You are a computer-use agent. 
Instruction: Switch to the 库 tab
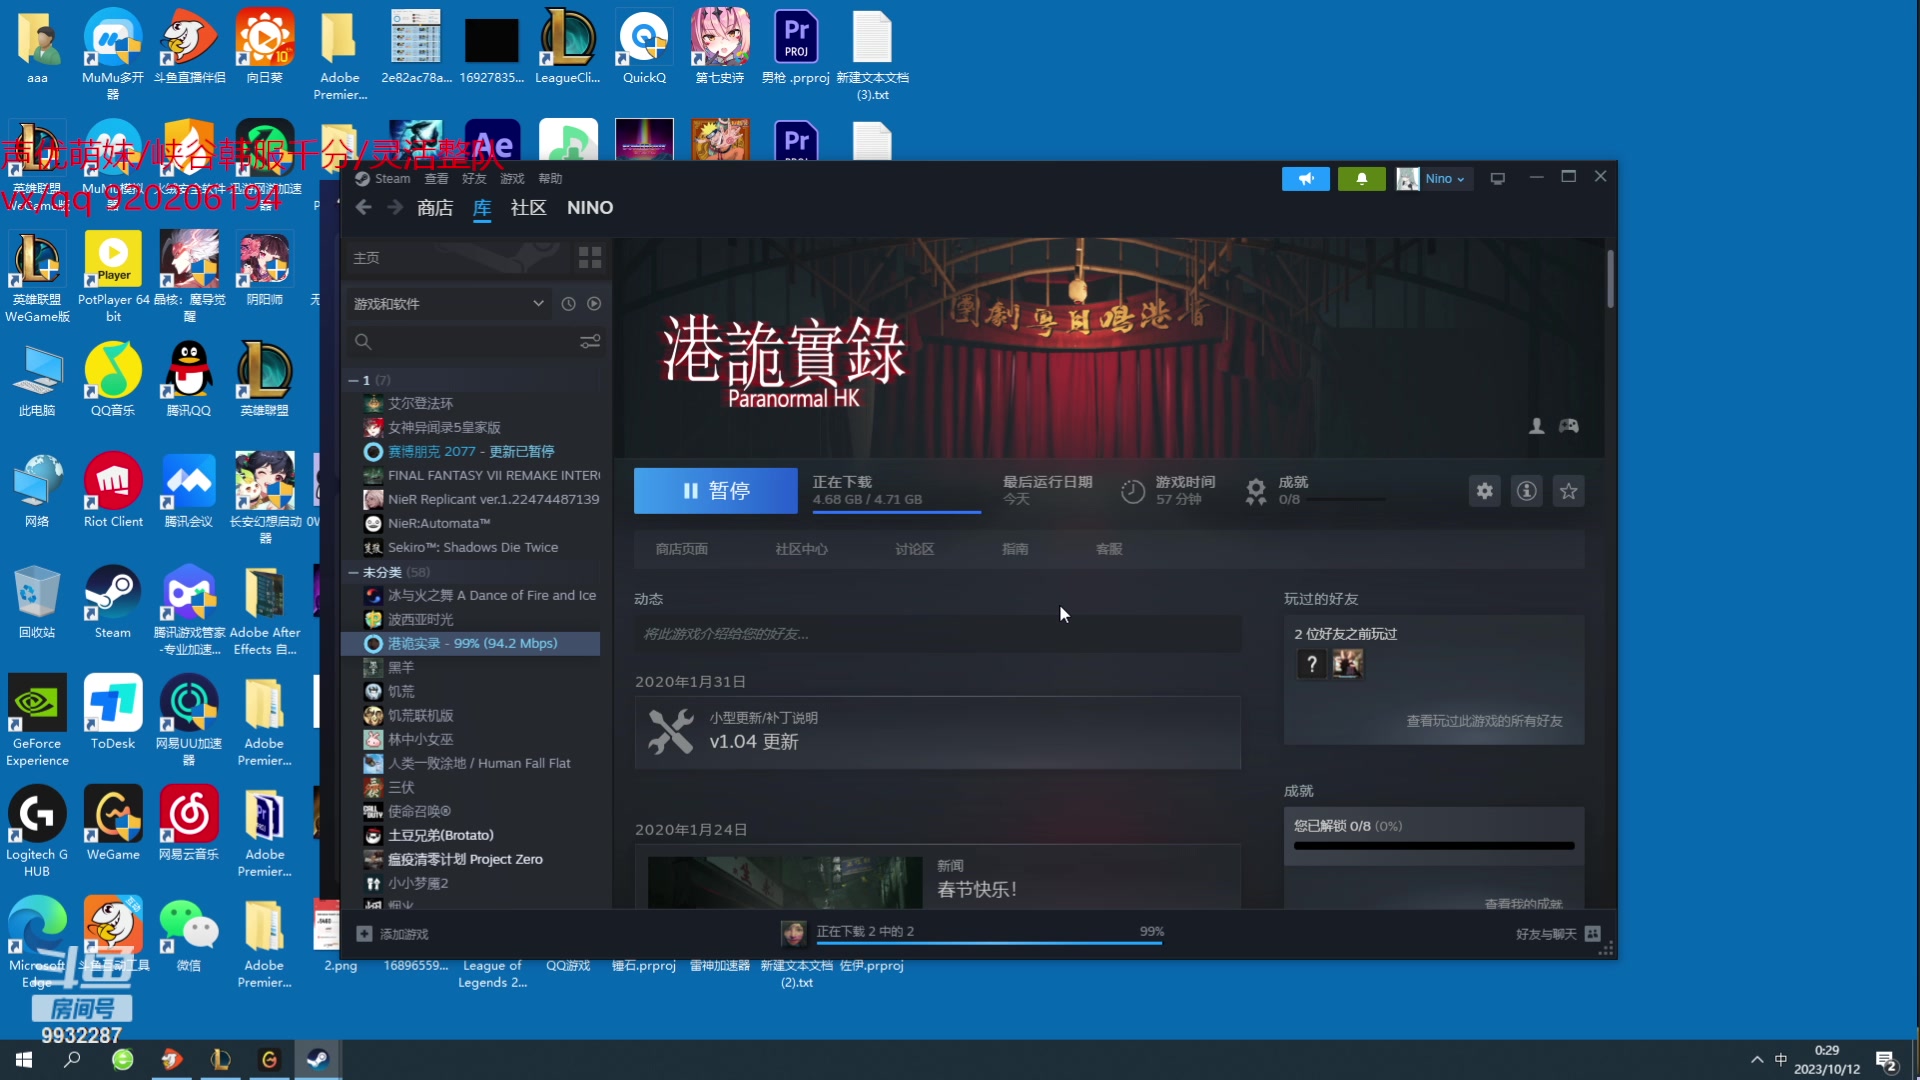482,207
